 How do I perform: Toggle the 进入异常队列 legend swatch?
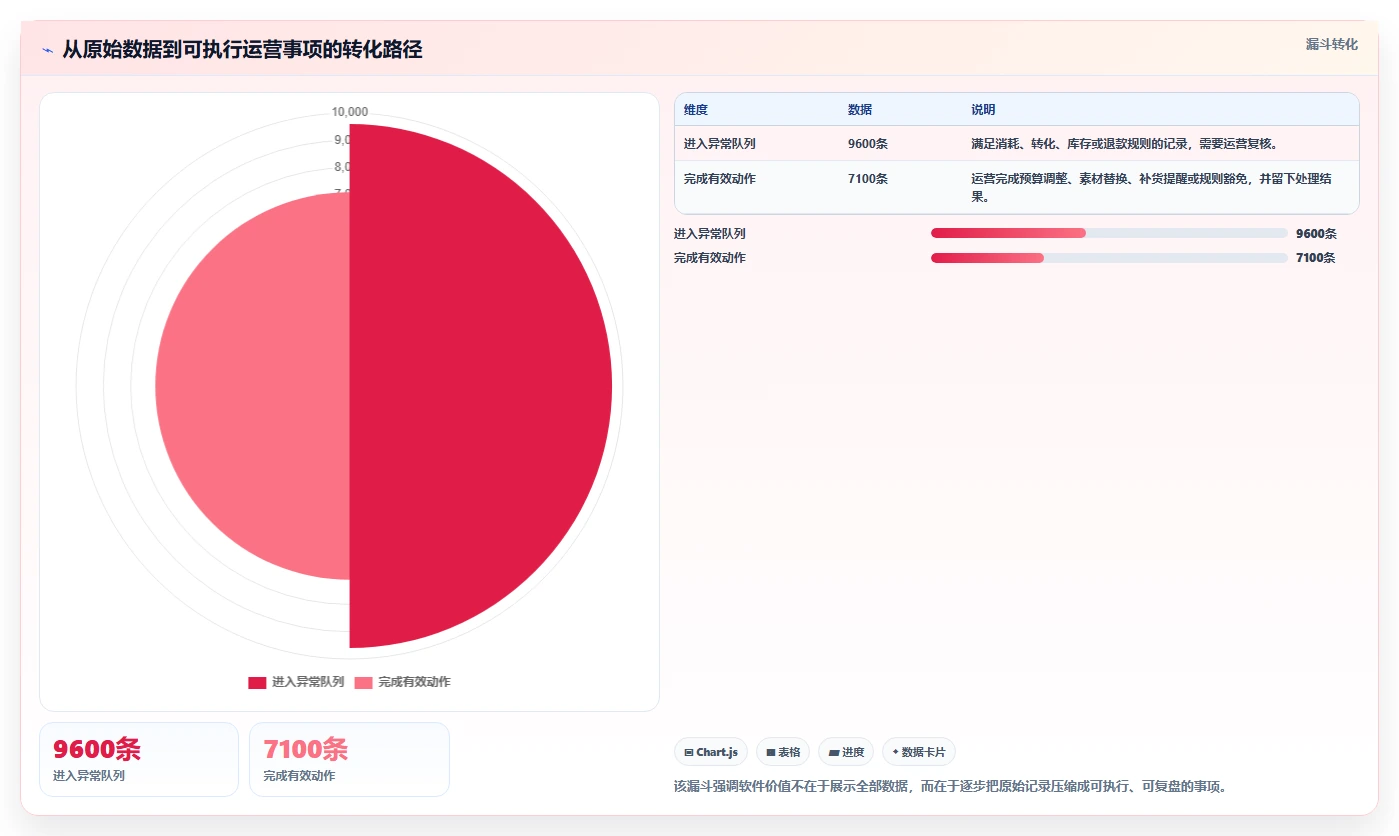[257, 682]
